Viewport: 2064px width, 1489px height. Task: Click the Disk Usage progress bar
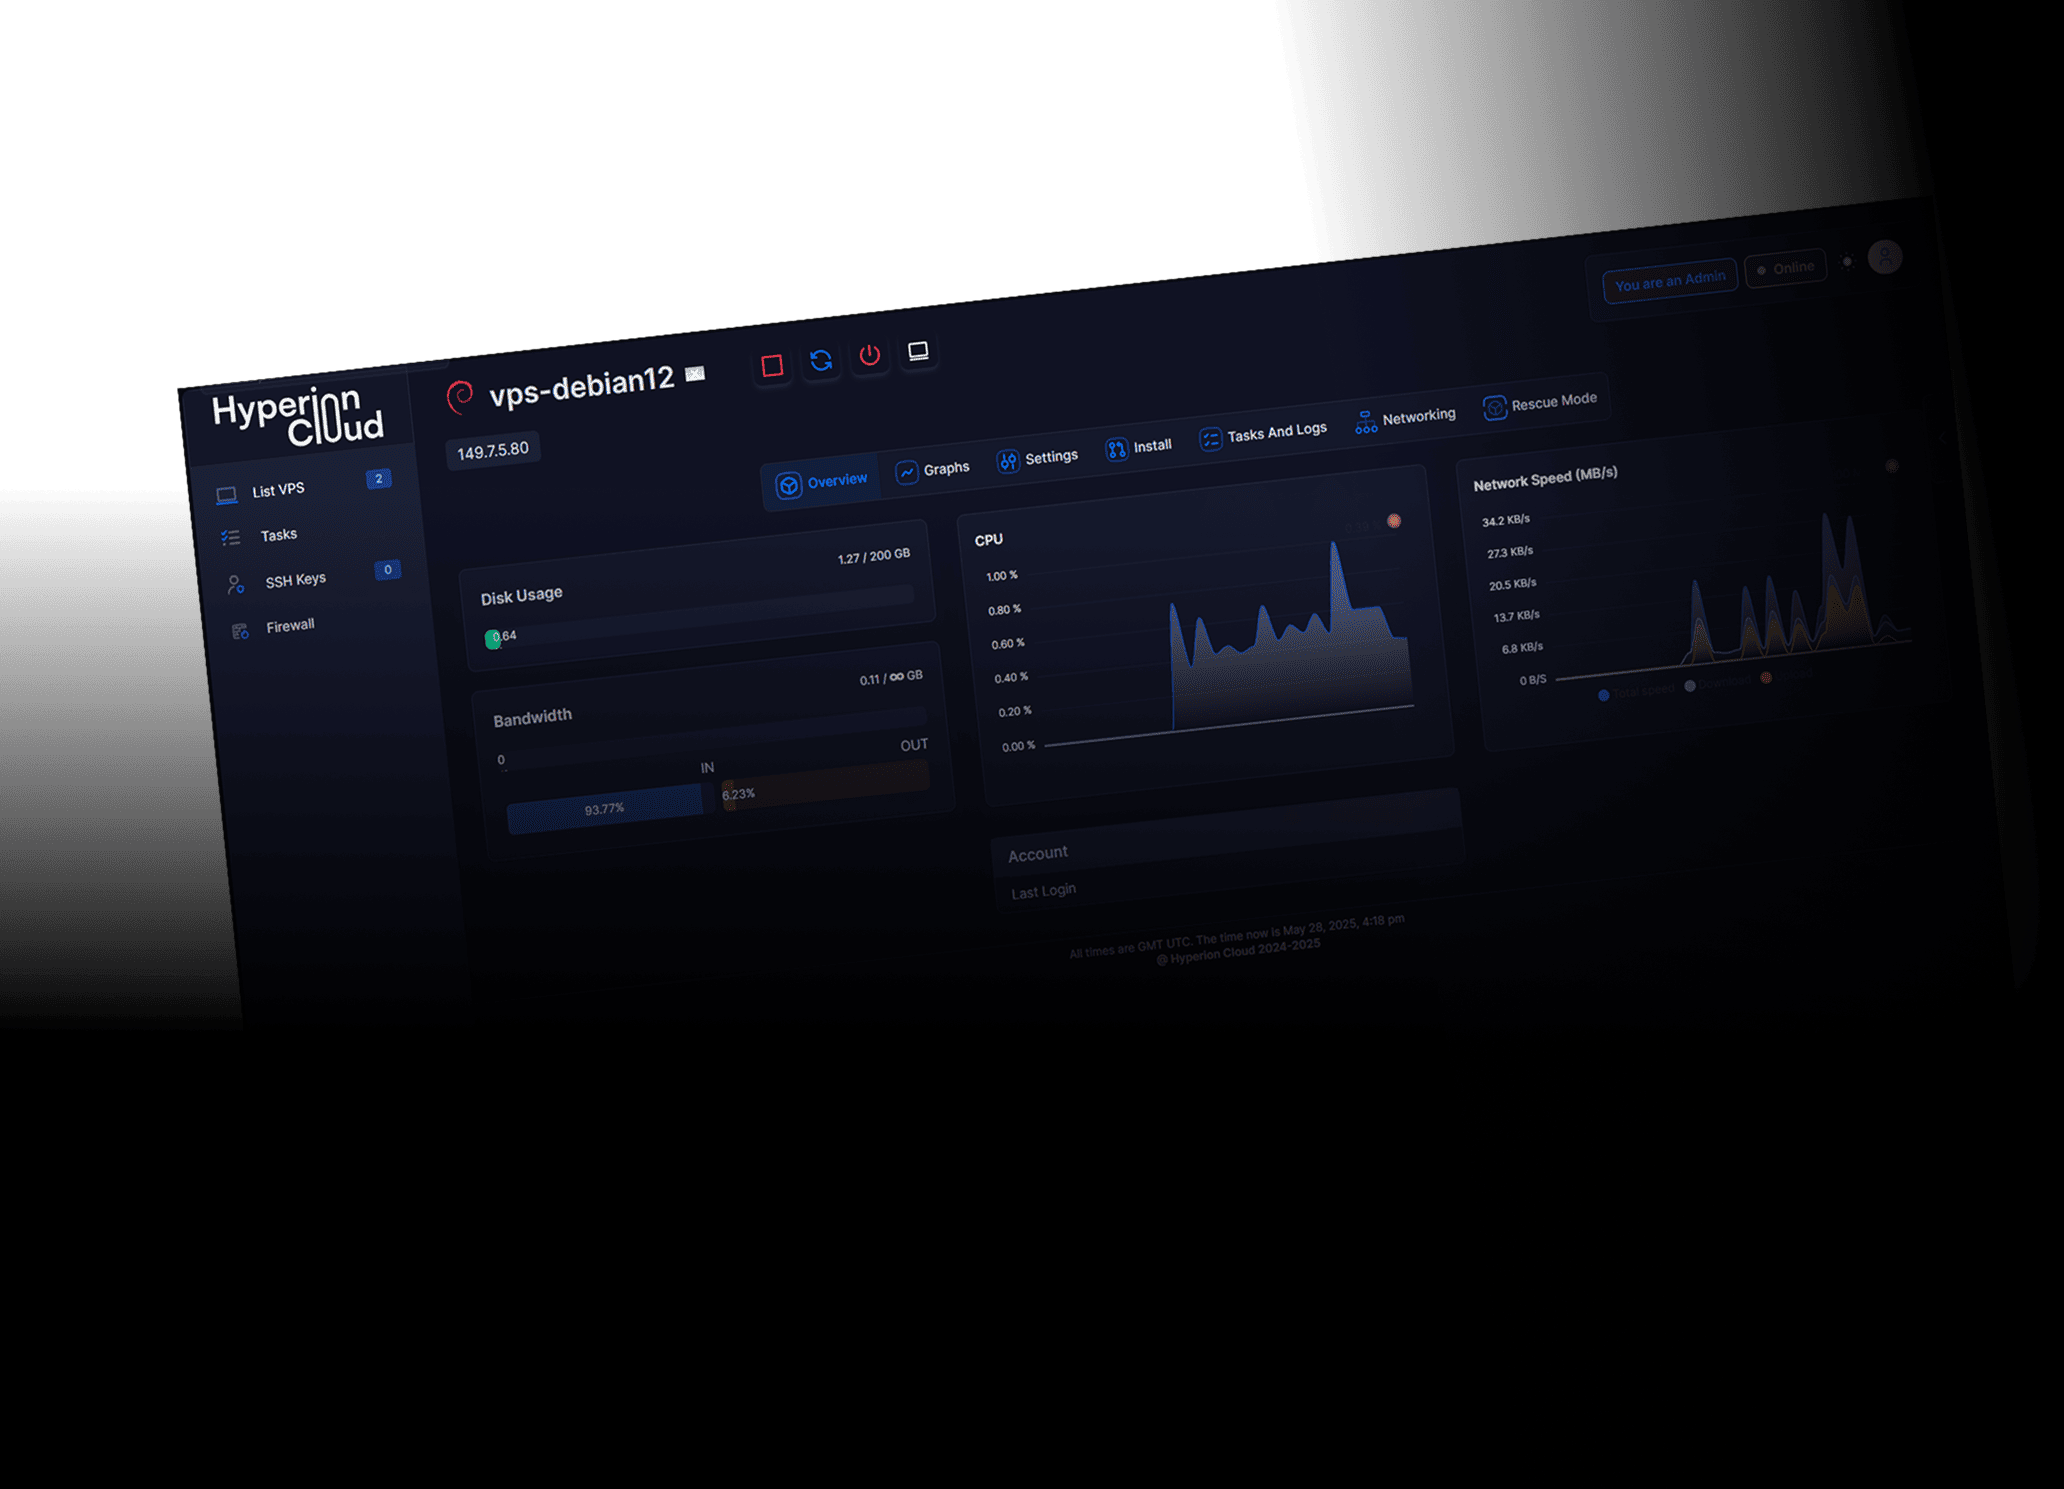tap(701, 617)
